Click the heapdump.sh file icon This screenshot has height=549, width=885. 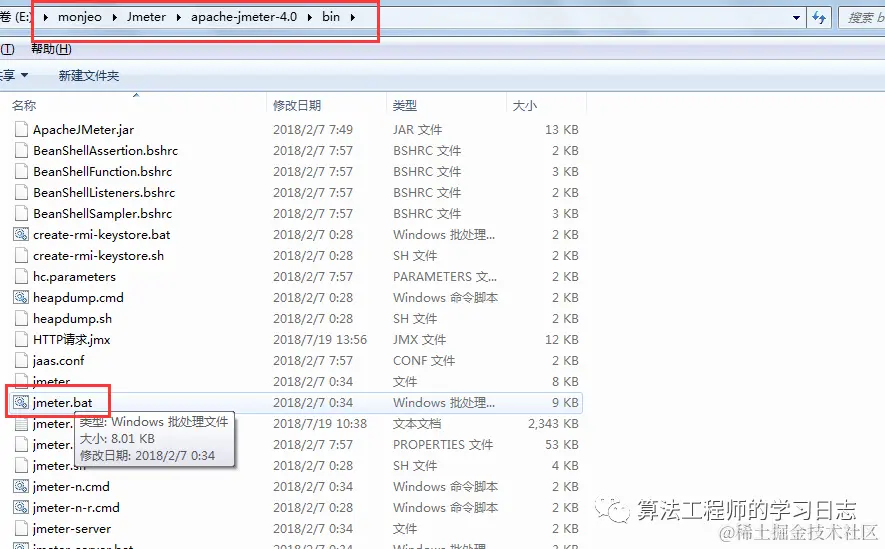coord(21,318)
